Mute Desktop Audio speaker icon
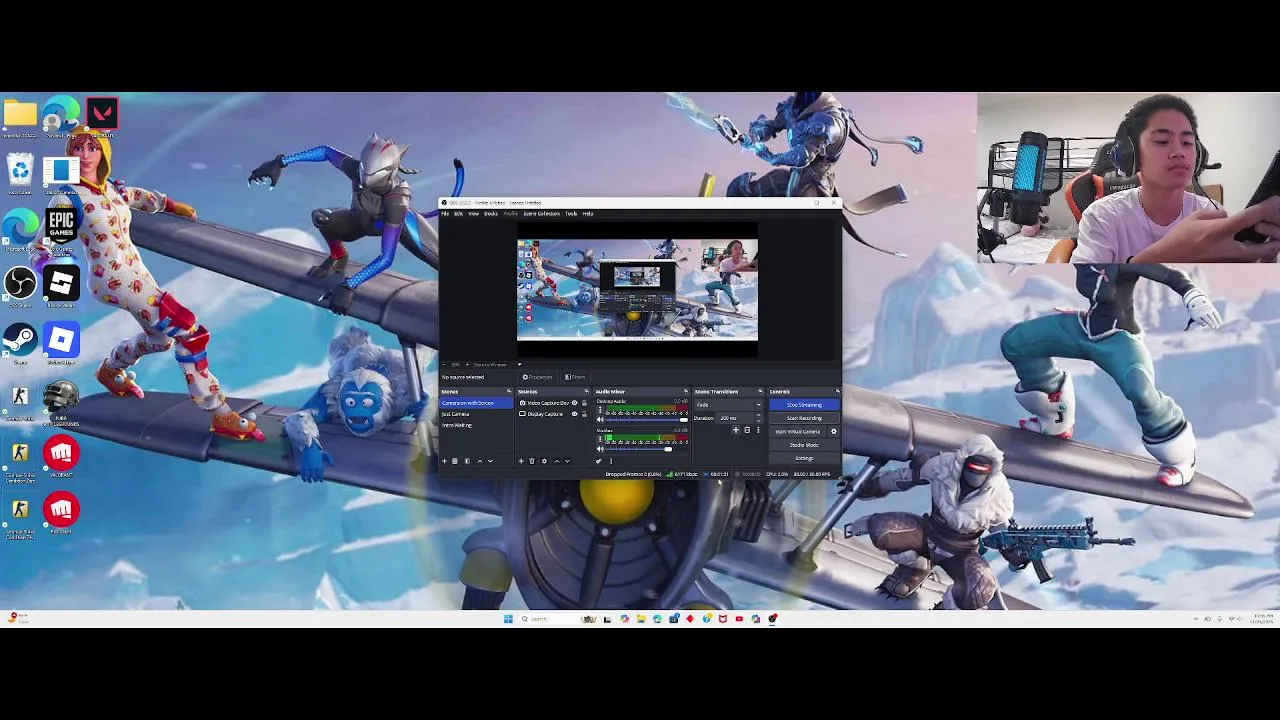 point(600,420)
